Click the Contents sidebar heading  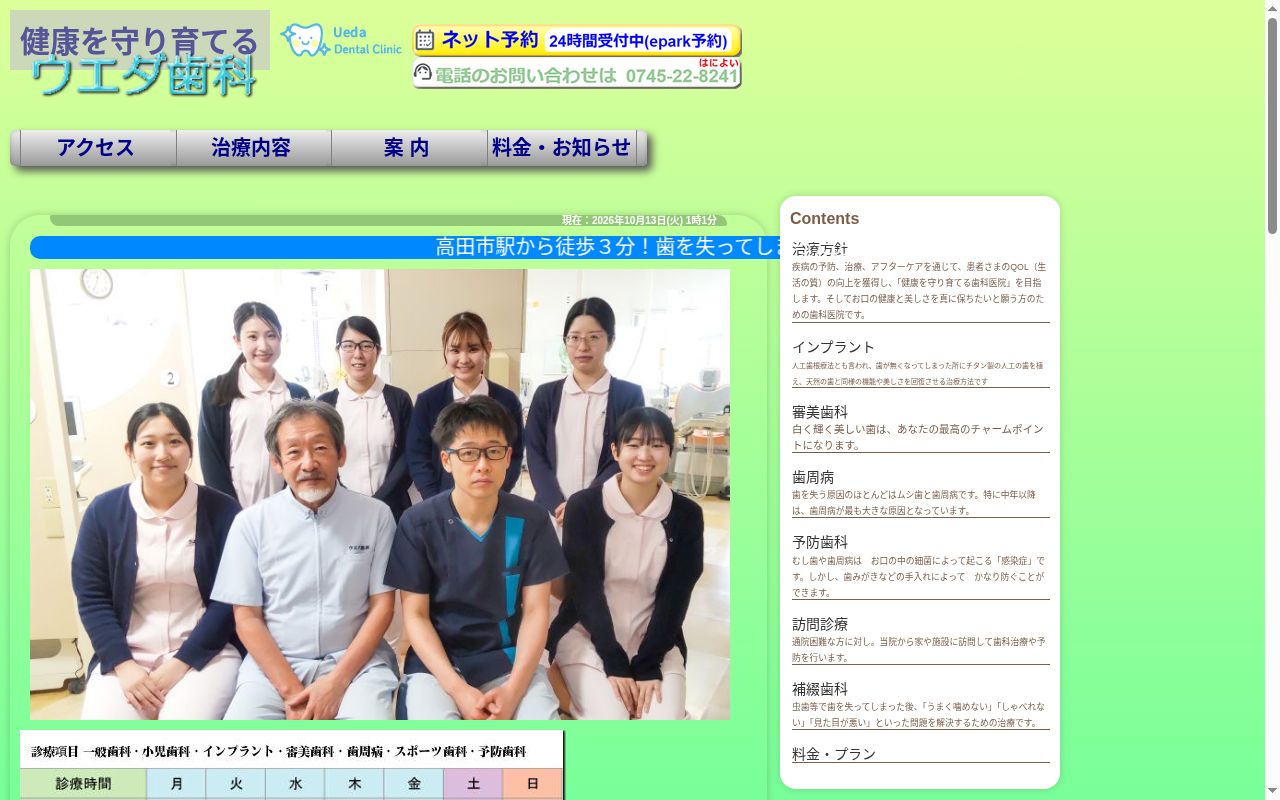[824, 219]
